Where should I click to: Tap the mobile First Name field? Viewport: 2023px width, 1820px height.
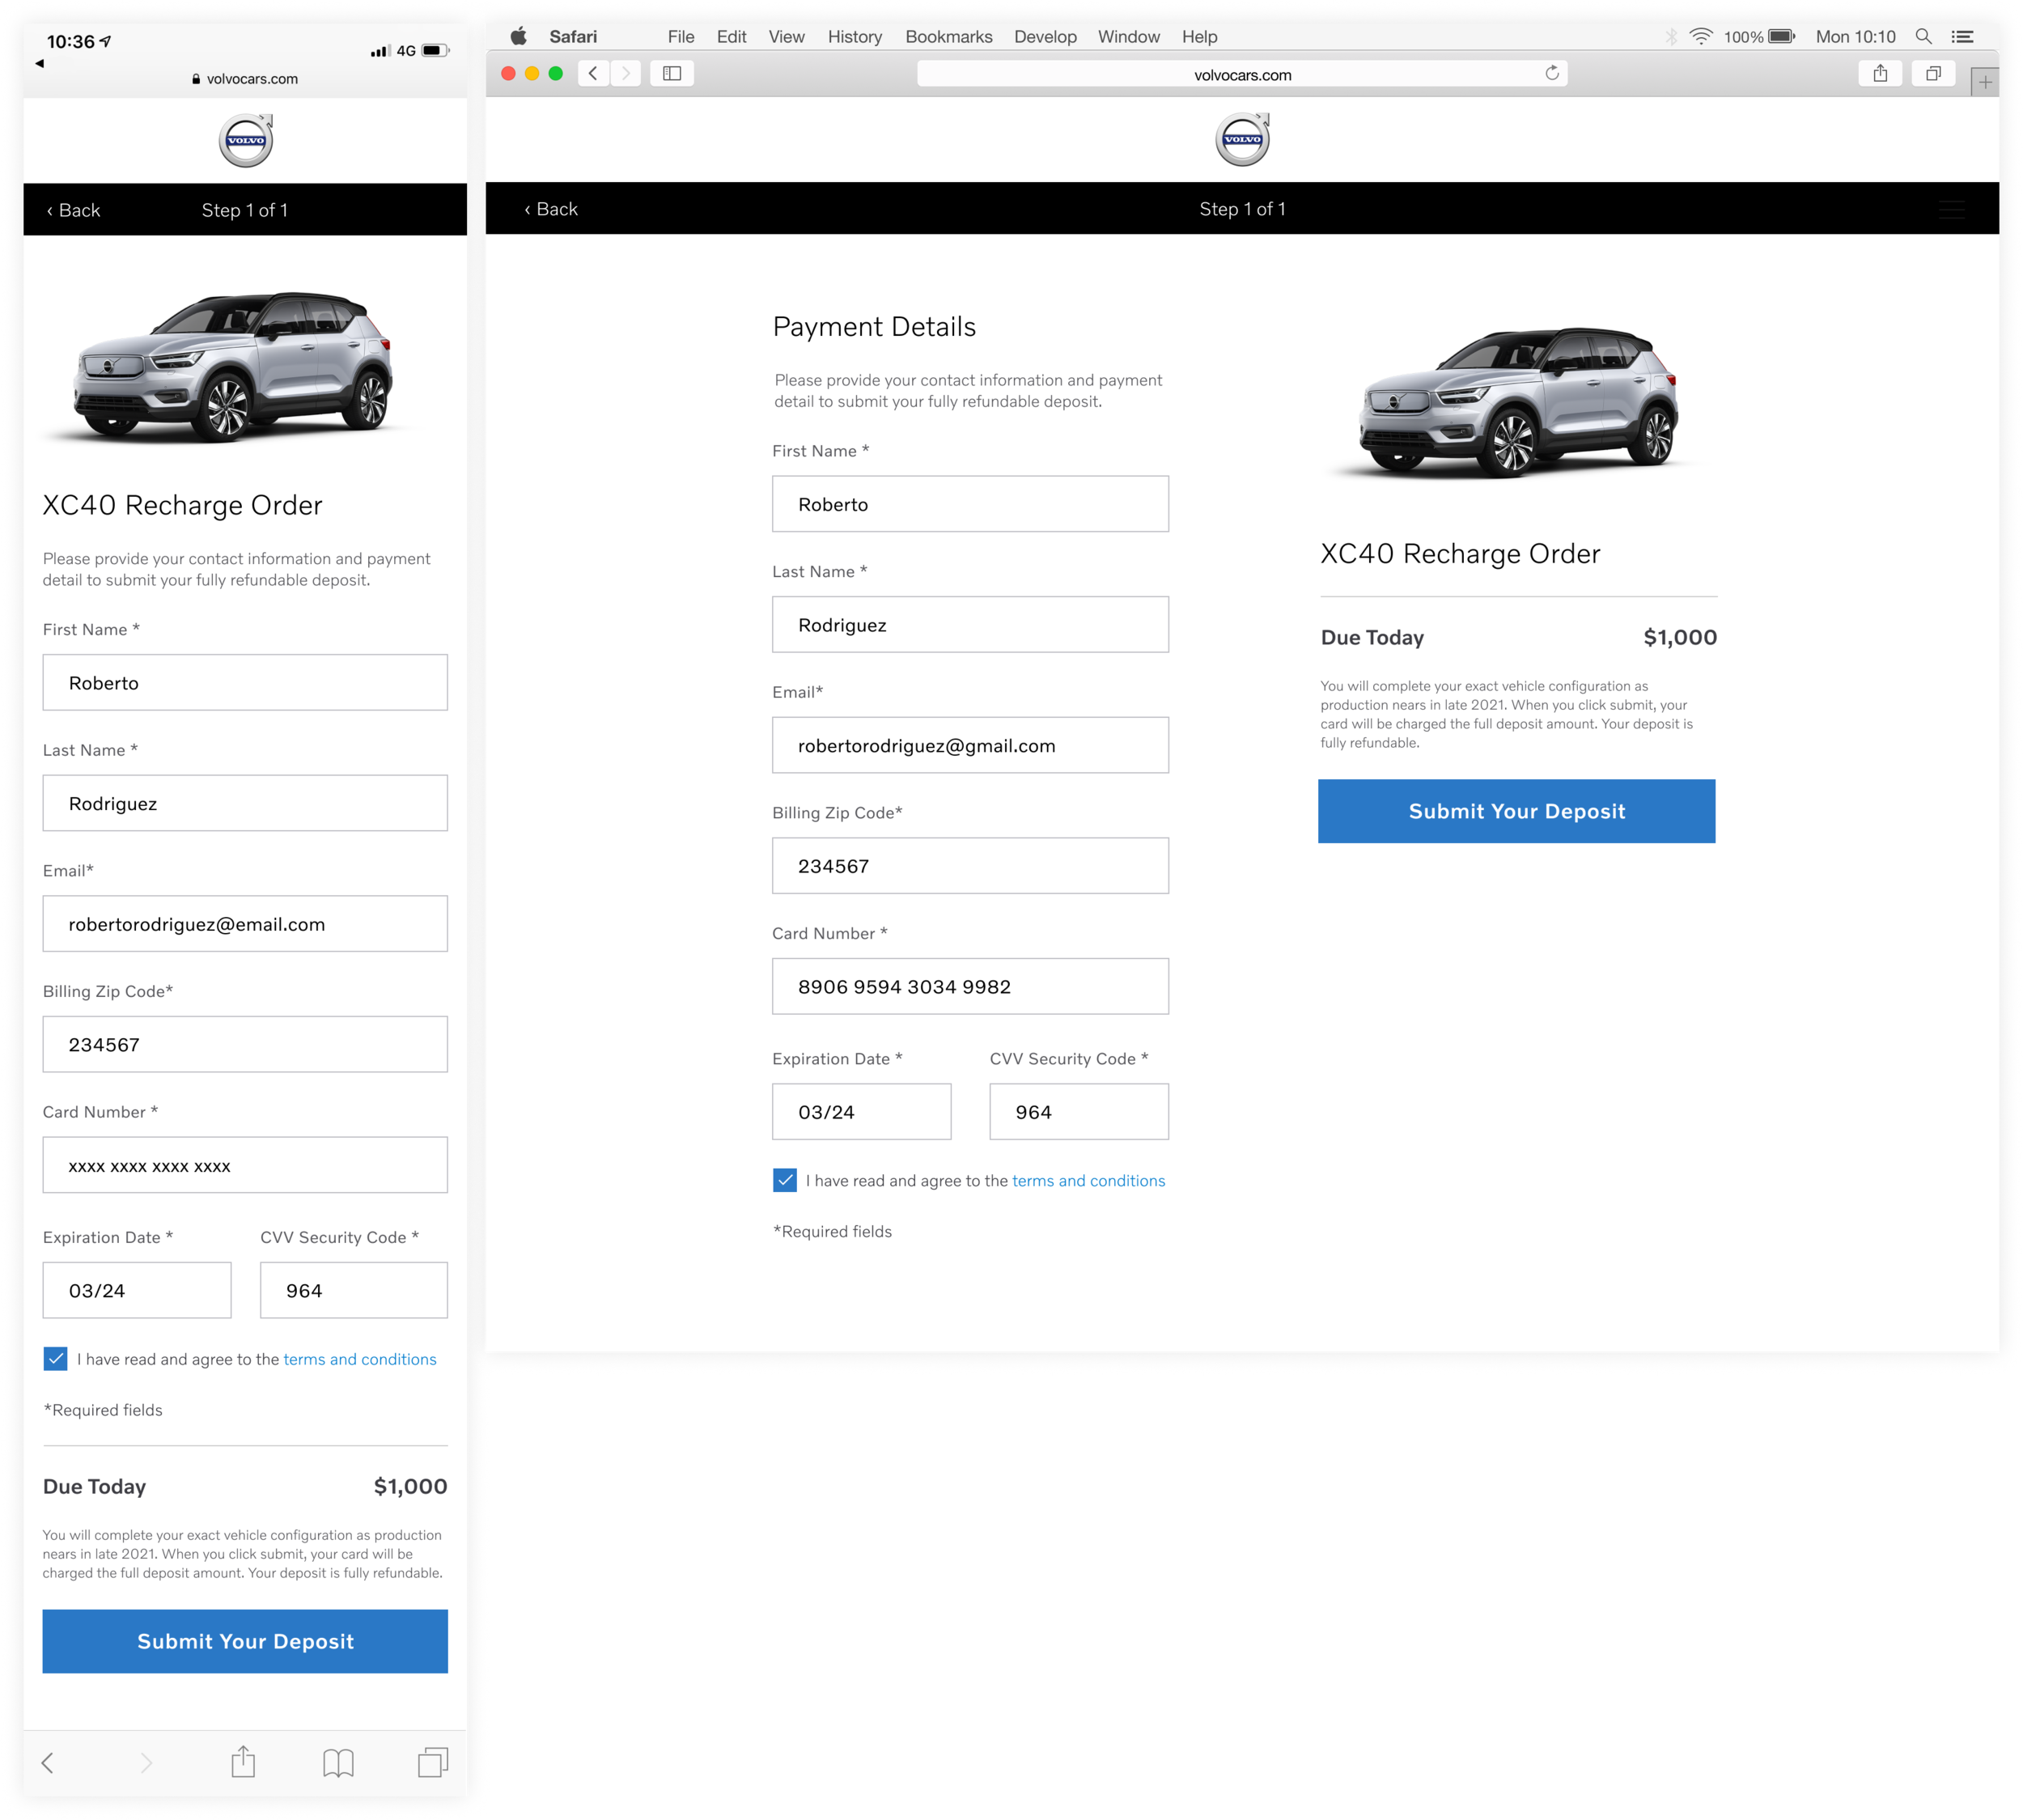(245, 683)
